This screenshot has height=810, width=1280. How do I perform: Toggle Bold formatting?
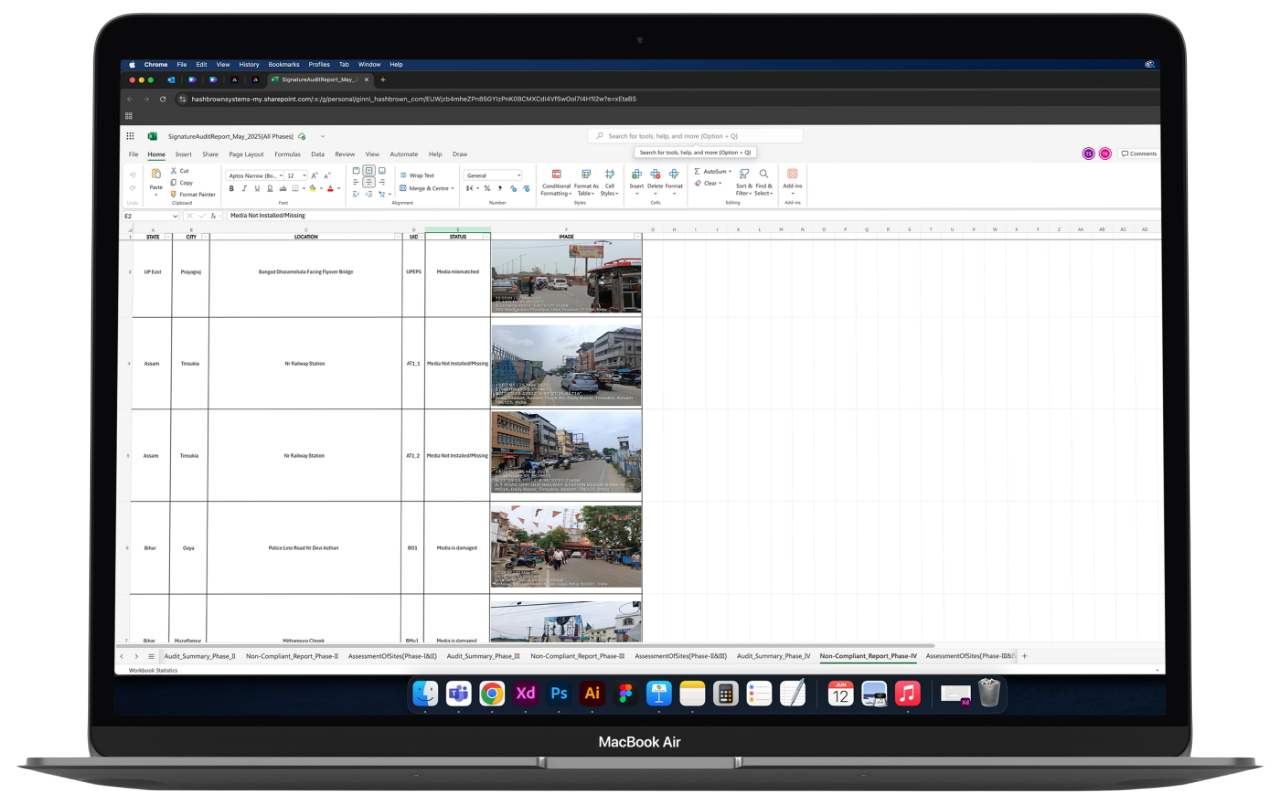231,188
